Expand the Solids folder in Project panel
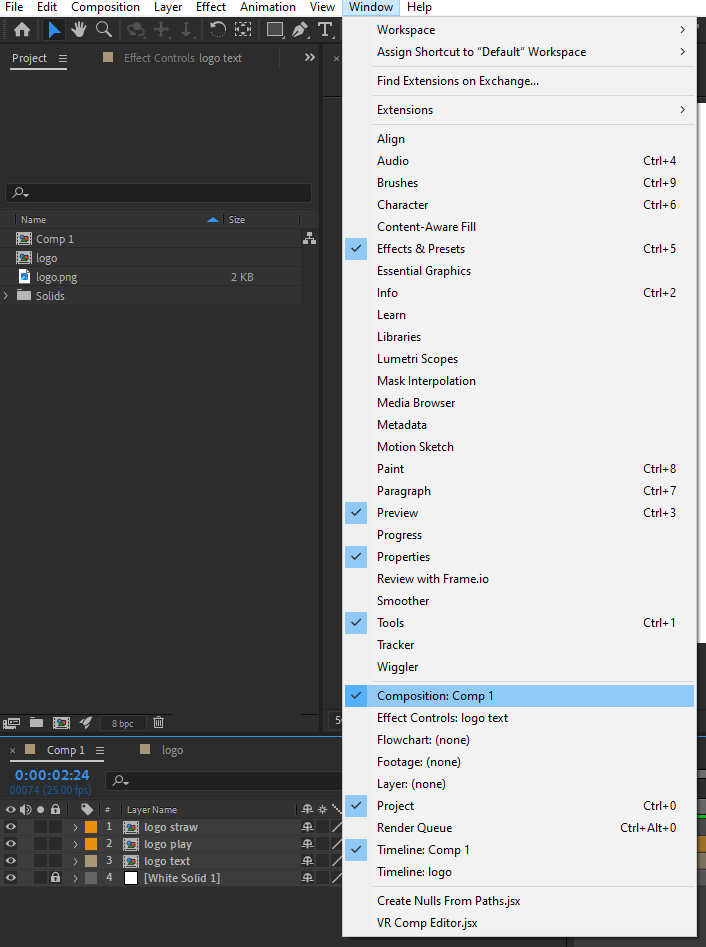 pos(6,295)
